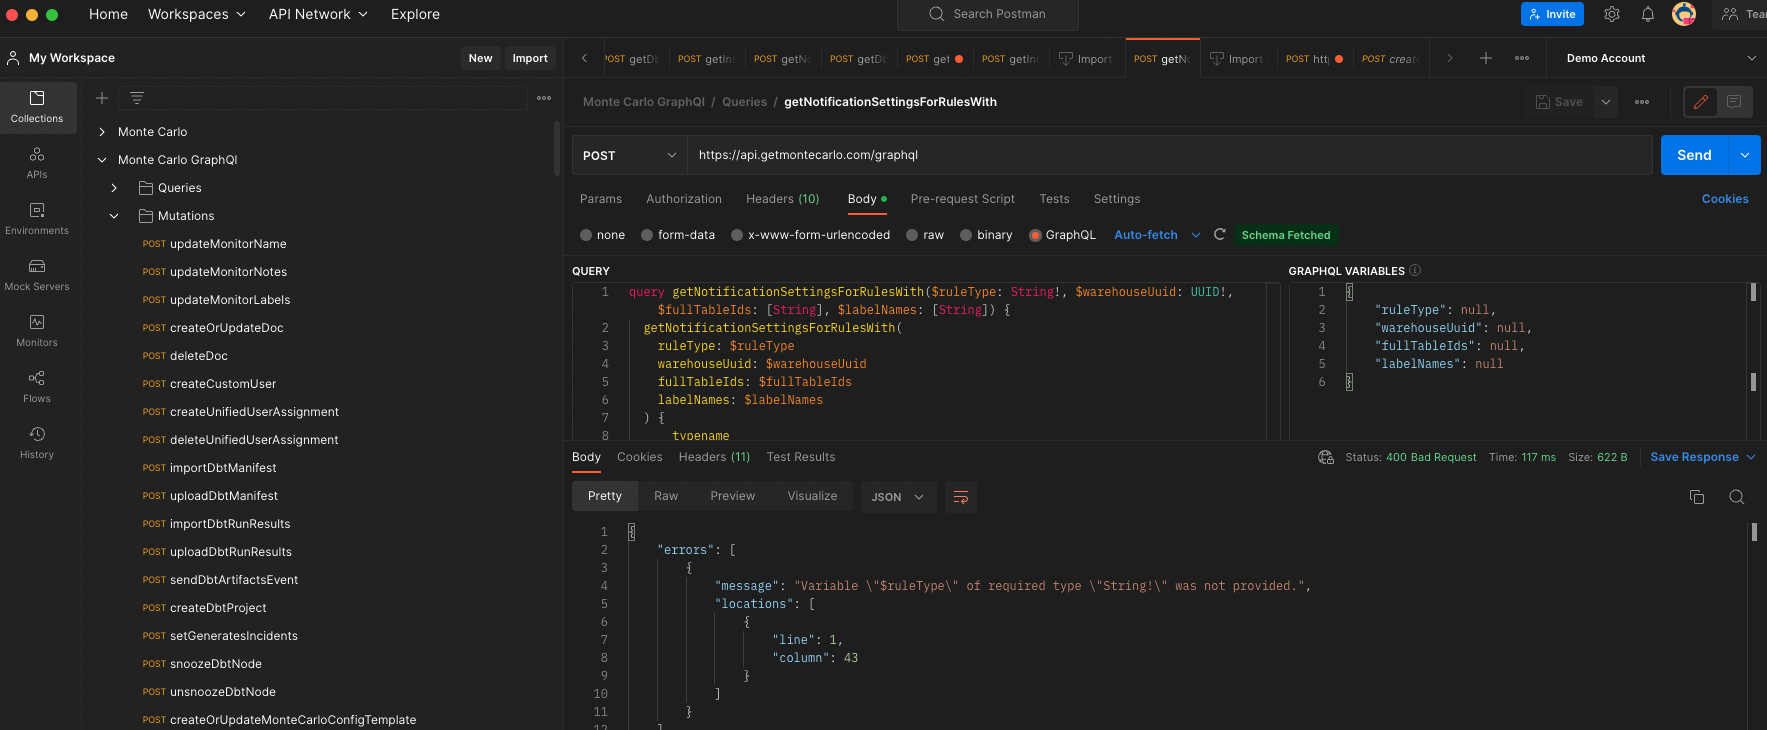Click the info icon next to GraphQL Variables
Image resolution: width=1767 pixels, height=730 pixels.
(1415, 270)
